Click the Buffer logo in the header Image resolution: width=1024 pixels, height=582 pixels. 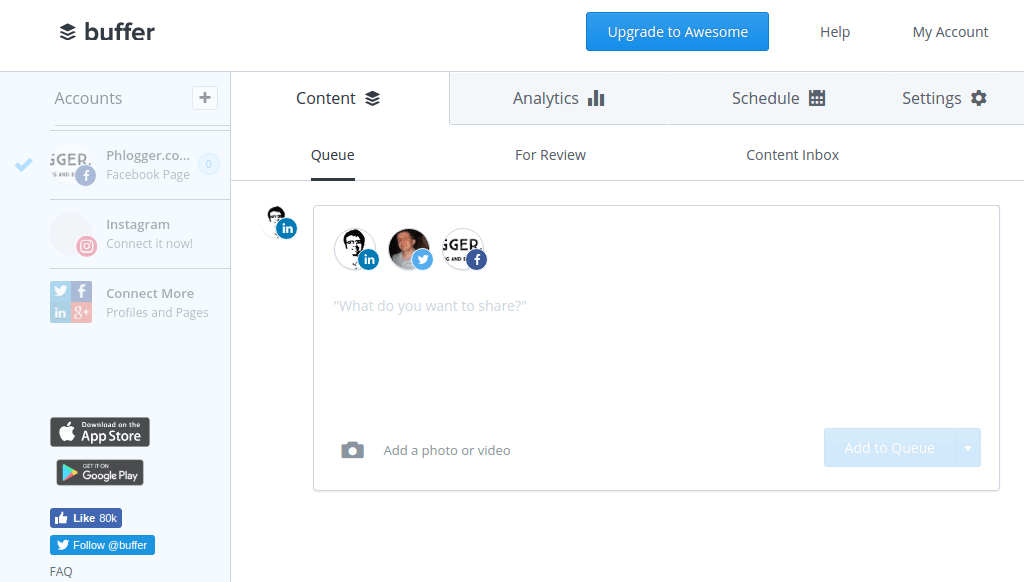tap(107, 32)
